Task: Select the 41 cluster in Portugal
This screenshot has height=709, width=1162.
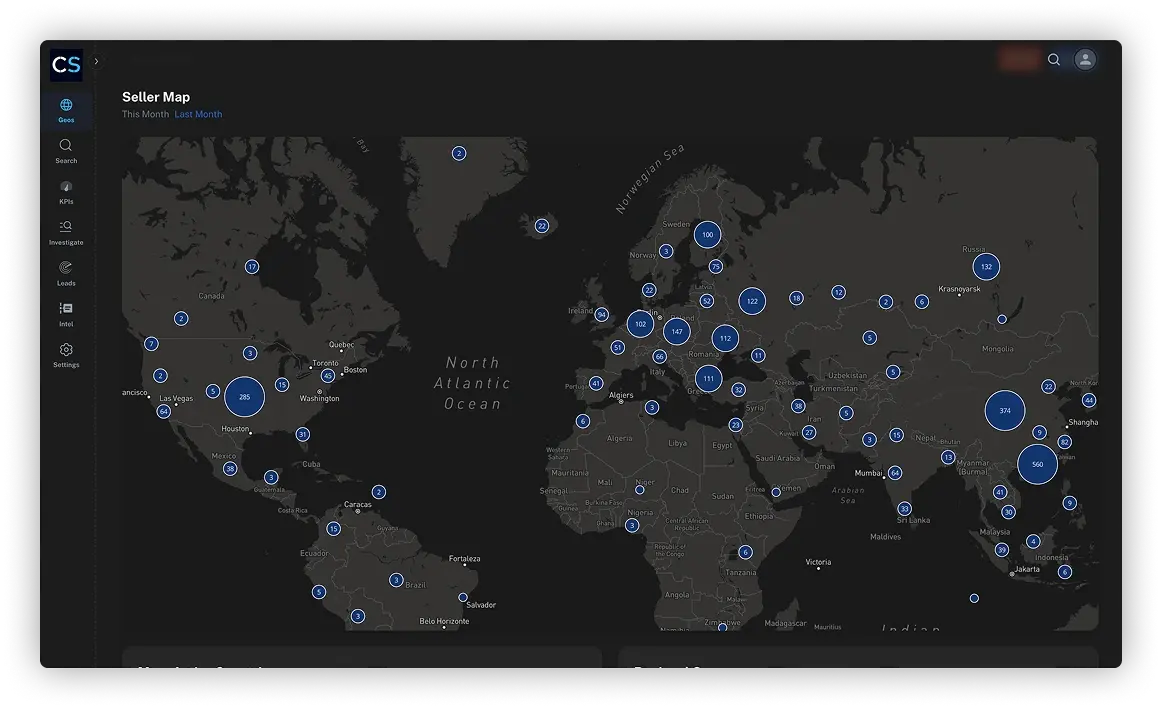Action: point(596,383)
